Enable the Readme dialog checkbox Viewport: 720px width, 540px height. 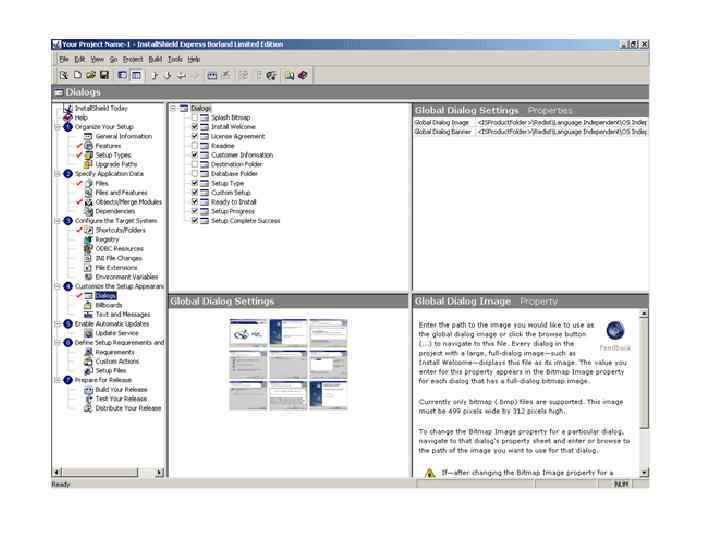click(195, 146)
